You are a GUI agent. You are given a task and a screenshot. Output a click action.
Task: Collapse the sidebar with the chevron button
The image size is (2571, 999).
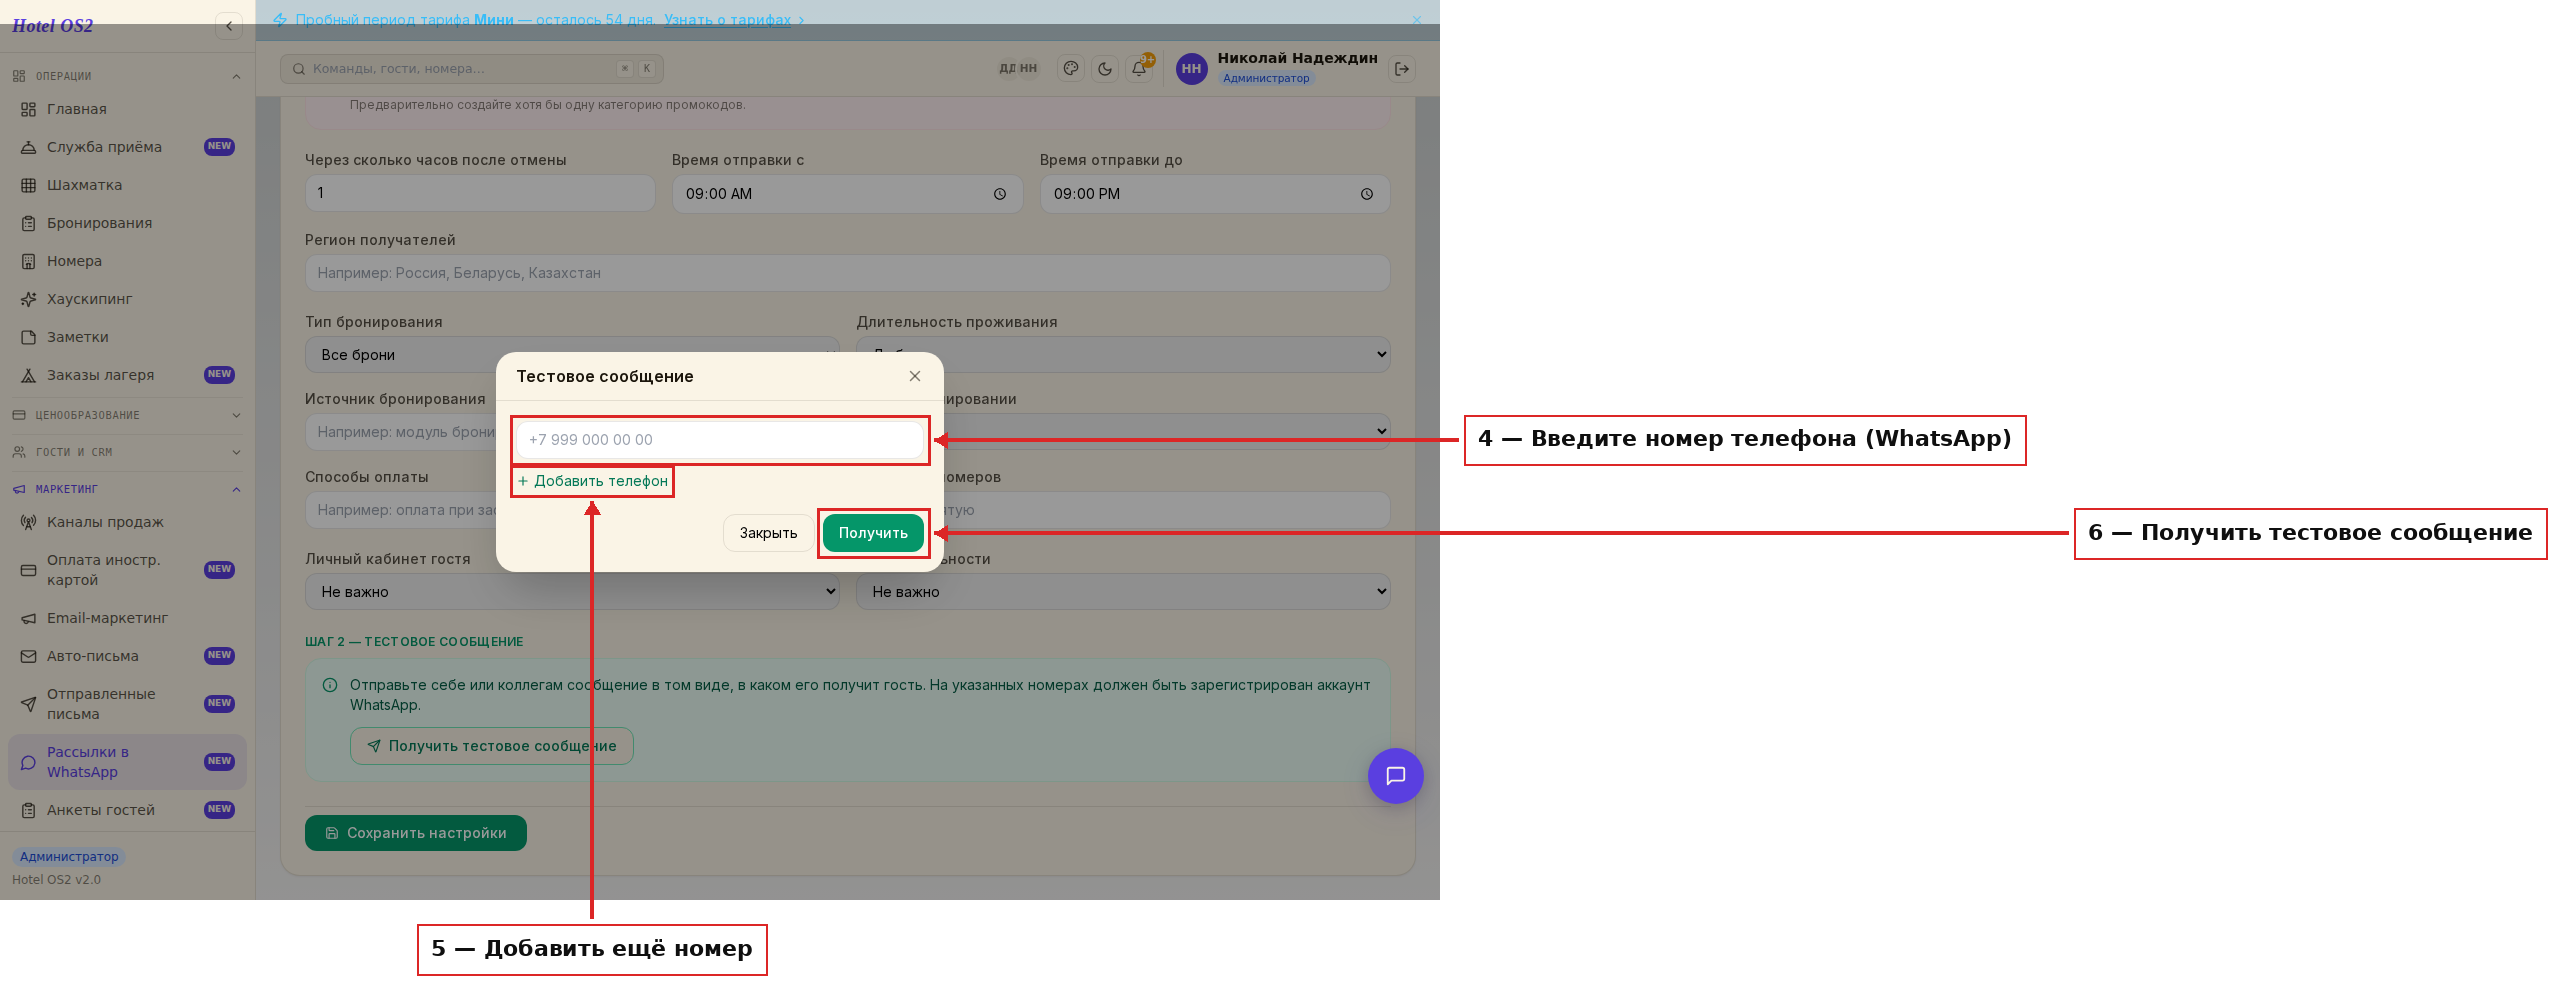(229, 26)
